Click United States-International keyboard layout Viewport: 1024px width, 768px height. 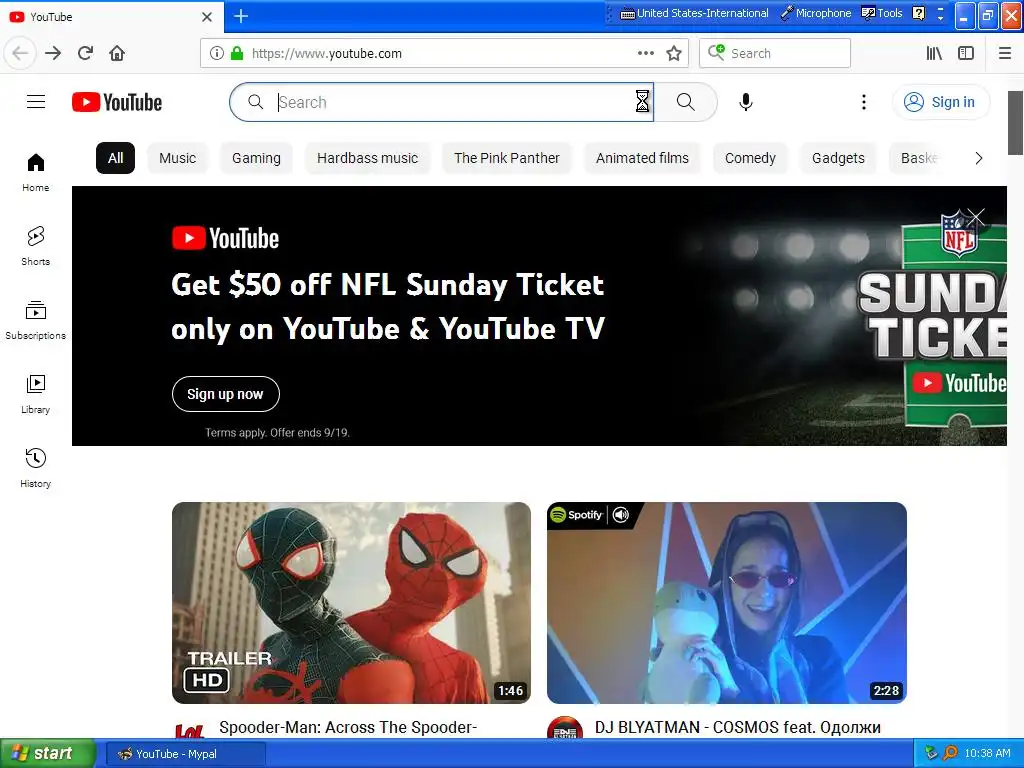click(694, 13)
